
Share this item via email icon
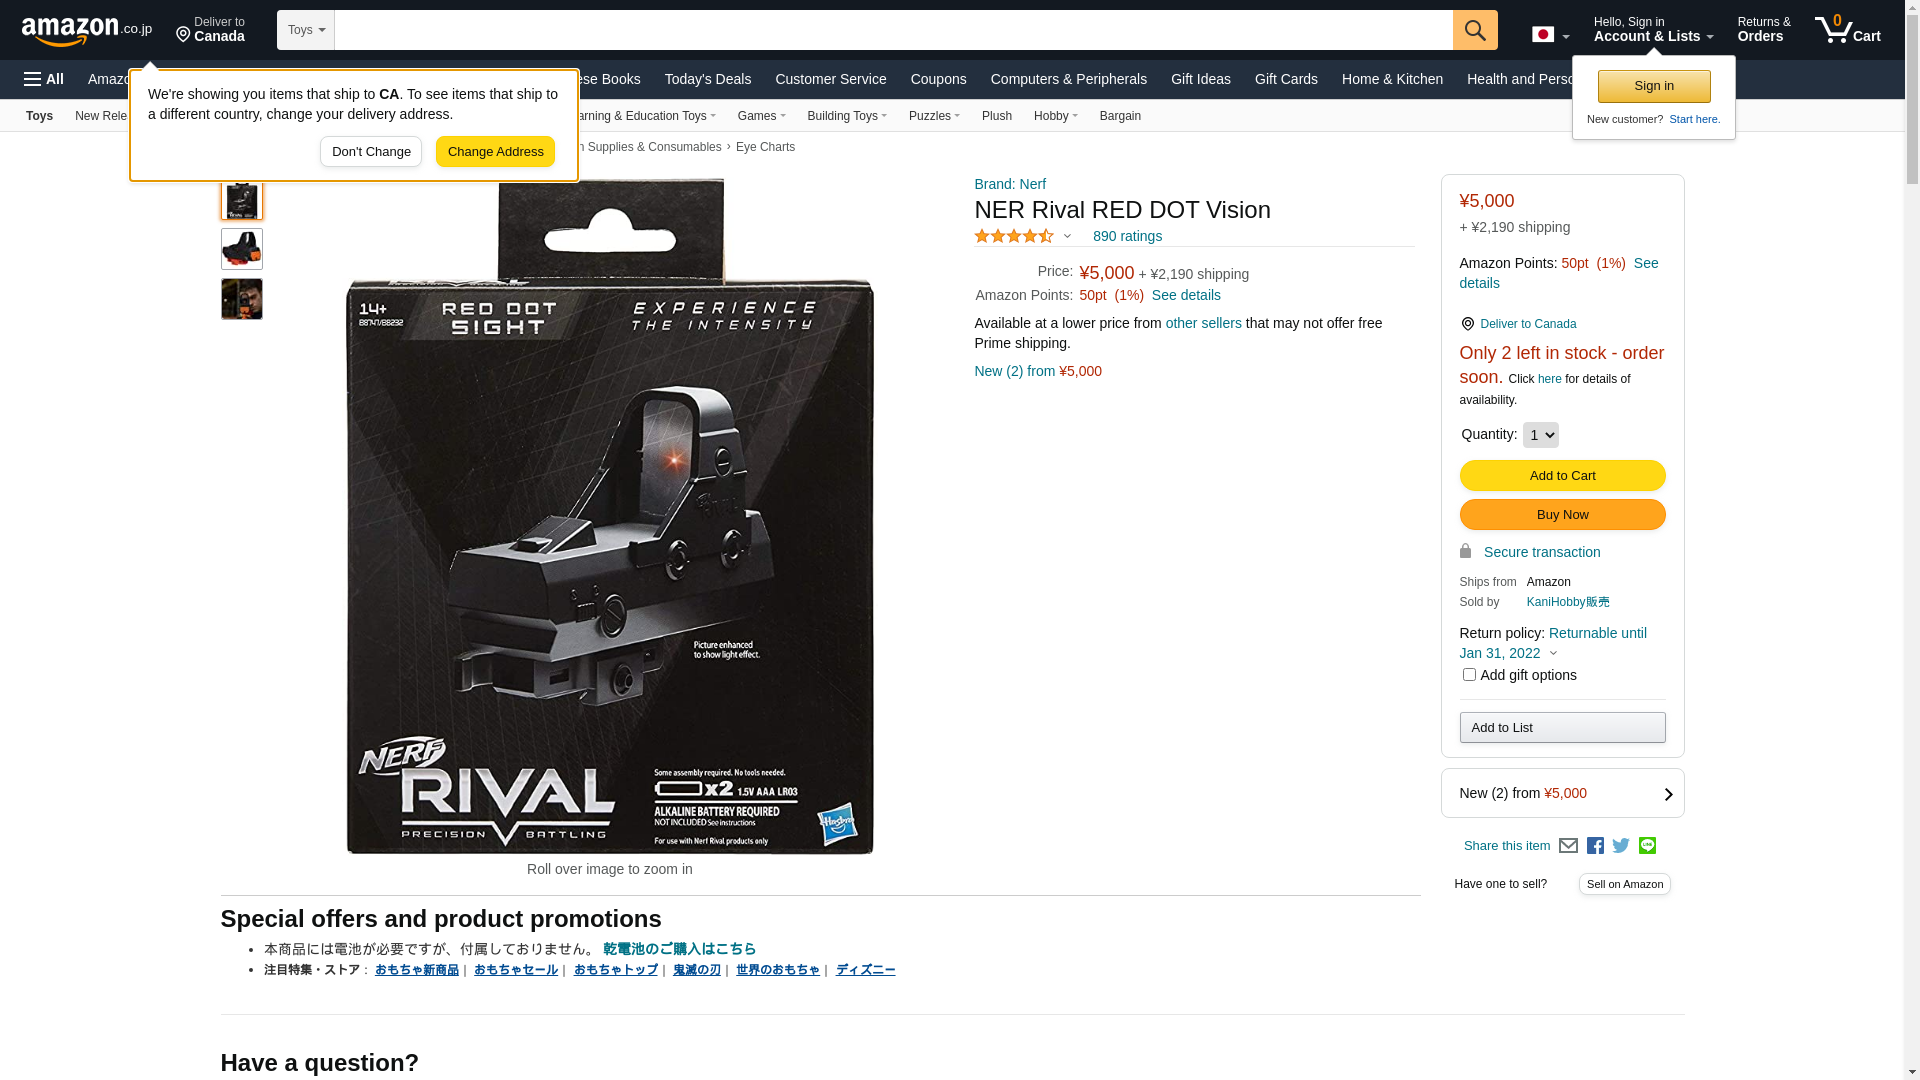pos(1568,846)
